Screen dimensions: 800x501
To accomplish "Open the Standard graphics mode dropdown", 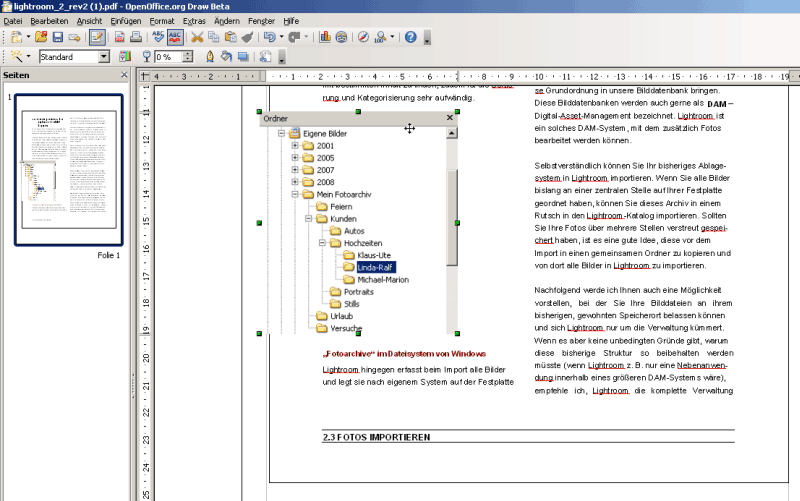I will pos(105,57).
